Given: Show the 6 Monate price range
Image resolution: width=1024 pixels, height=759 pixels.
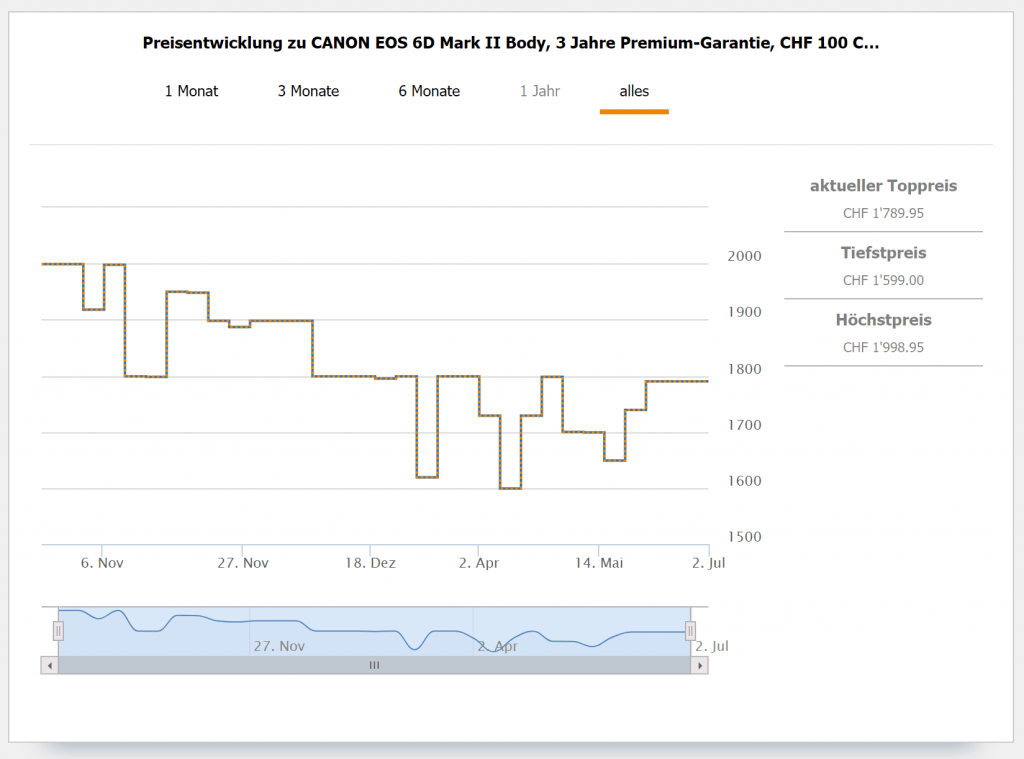Looking at the screenshot, I should pyautogui.click(x=429, y=91).
